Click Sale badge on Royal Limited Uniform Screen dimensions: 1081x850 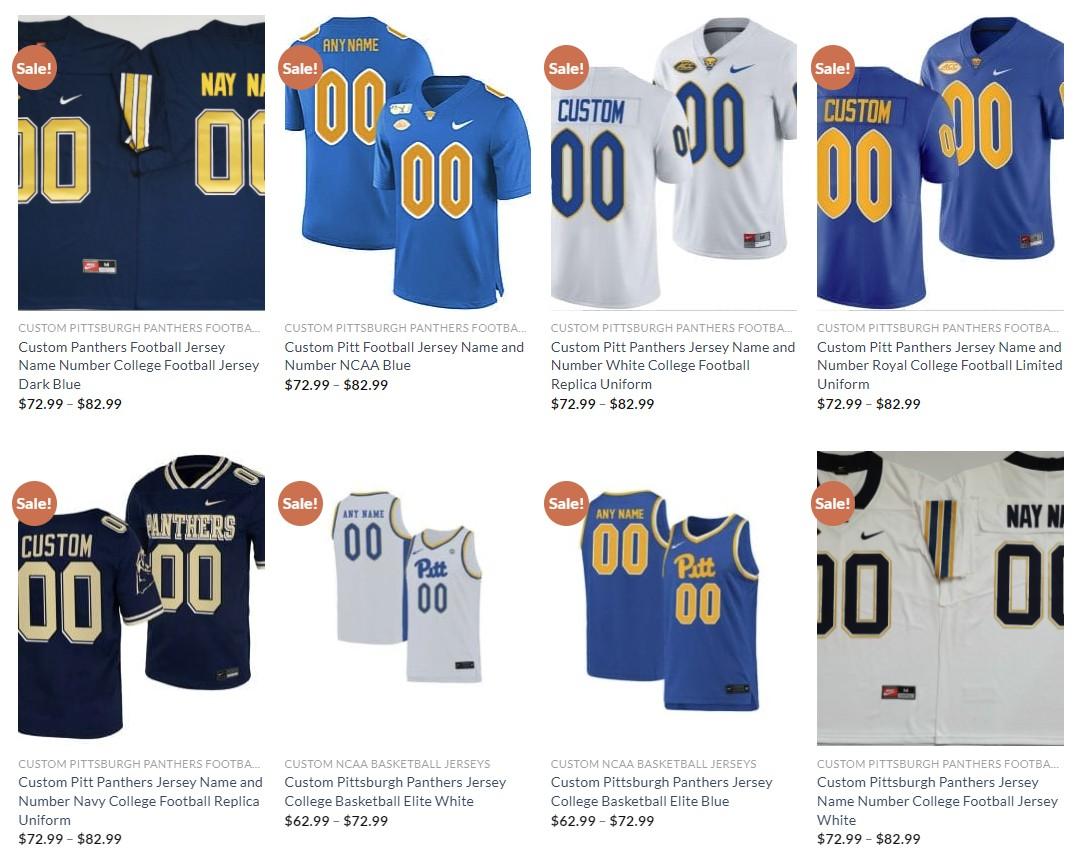832,68
